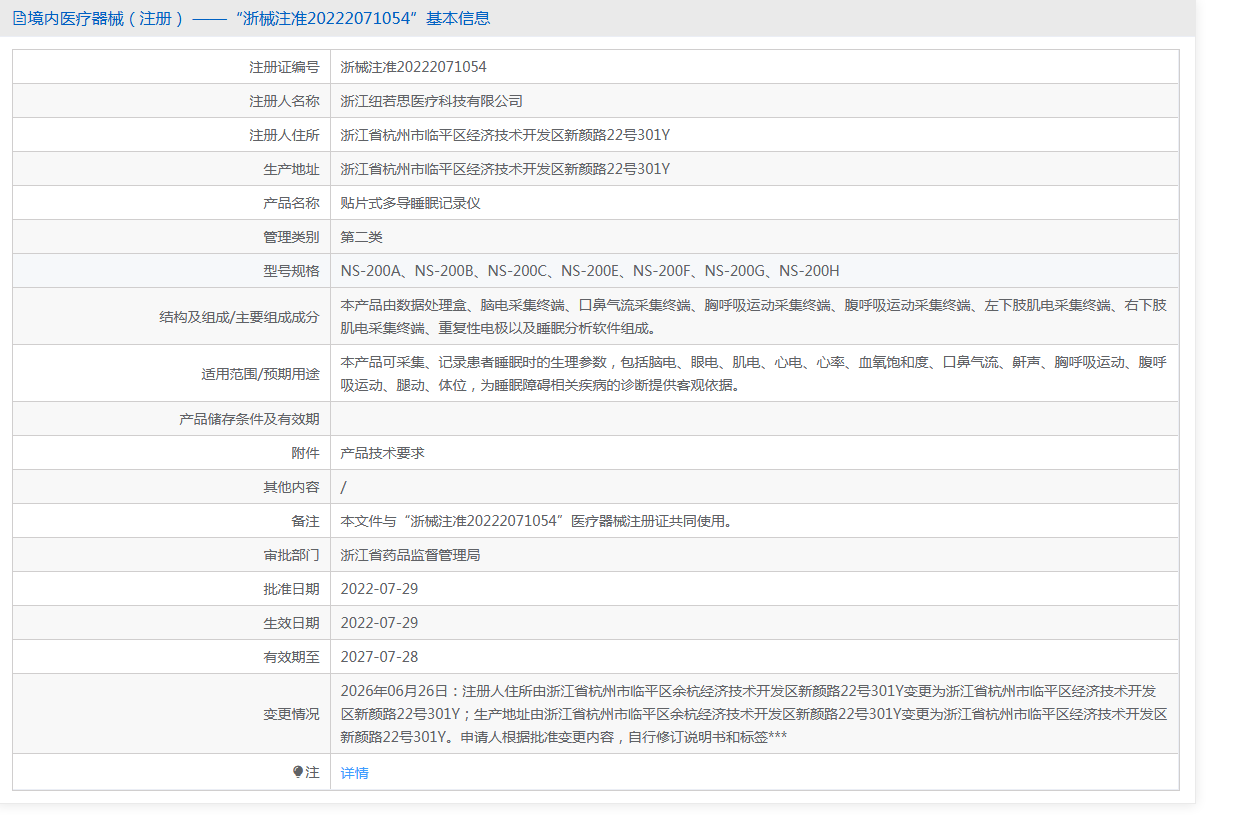Click 产品技术要求 attachment value
Screen dimensions: 1235x816
coord(383,453)
